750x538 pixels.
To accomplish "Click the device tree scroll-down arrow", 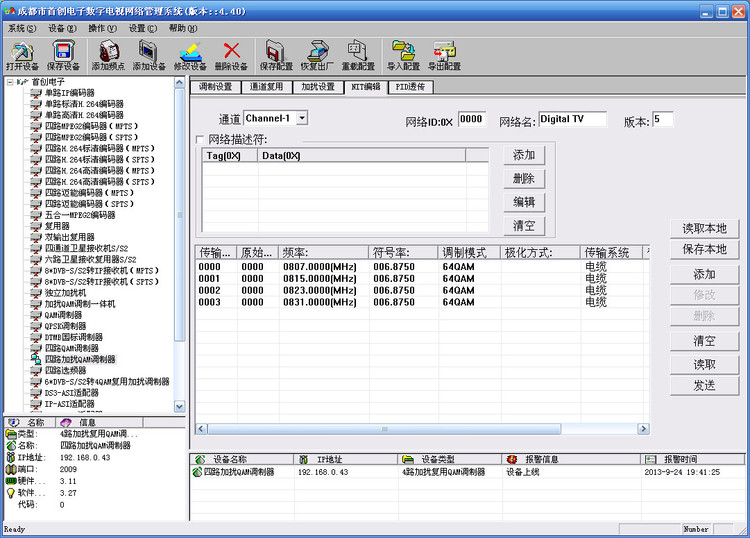I will pos(179,406).
